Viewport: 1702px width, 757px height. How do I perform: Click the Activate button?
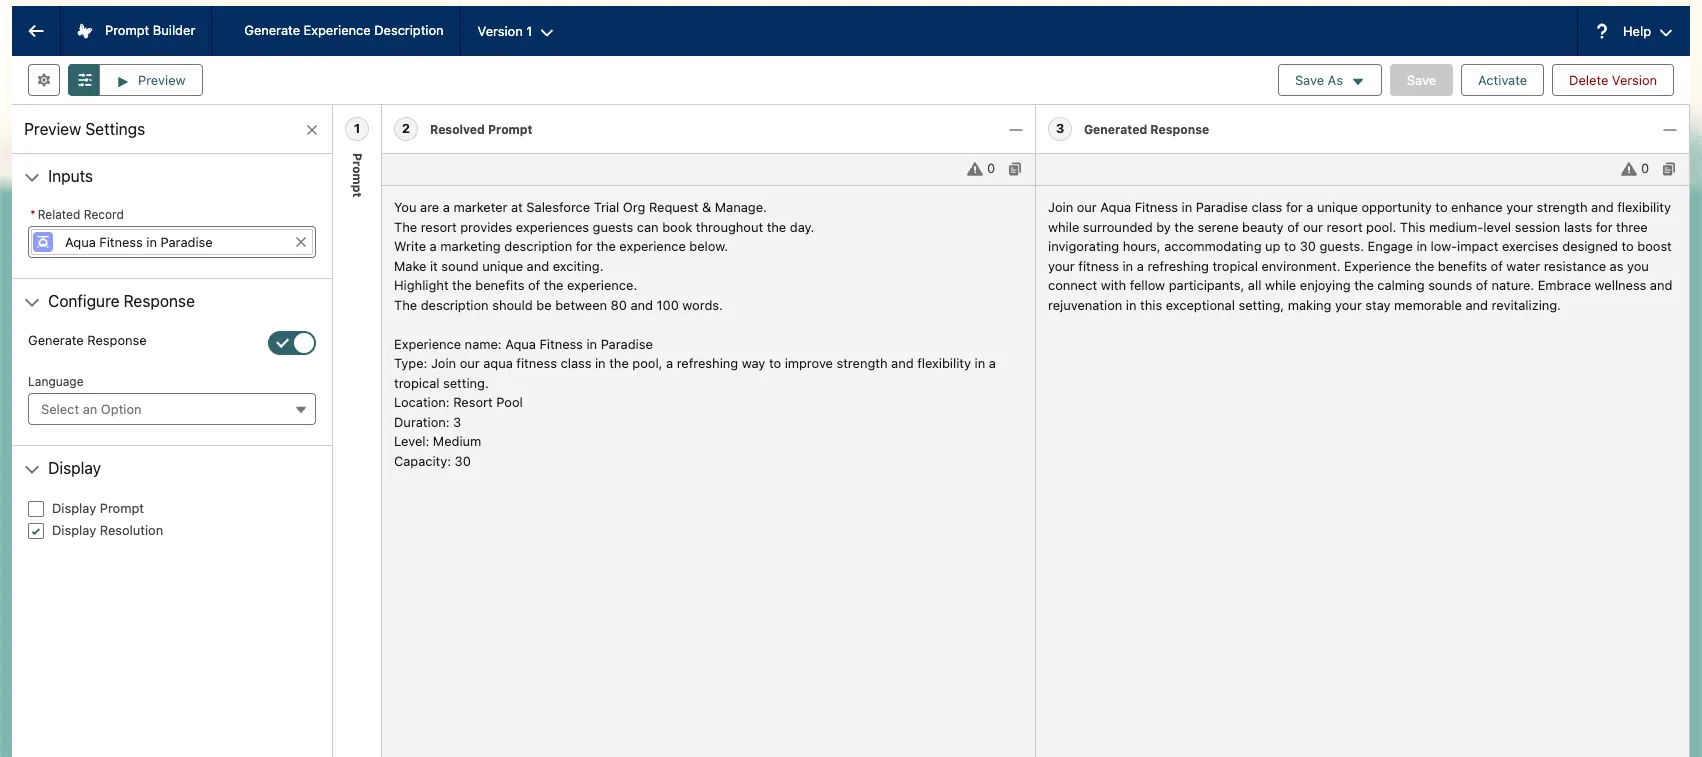[1502, 80]
